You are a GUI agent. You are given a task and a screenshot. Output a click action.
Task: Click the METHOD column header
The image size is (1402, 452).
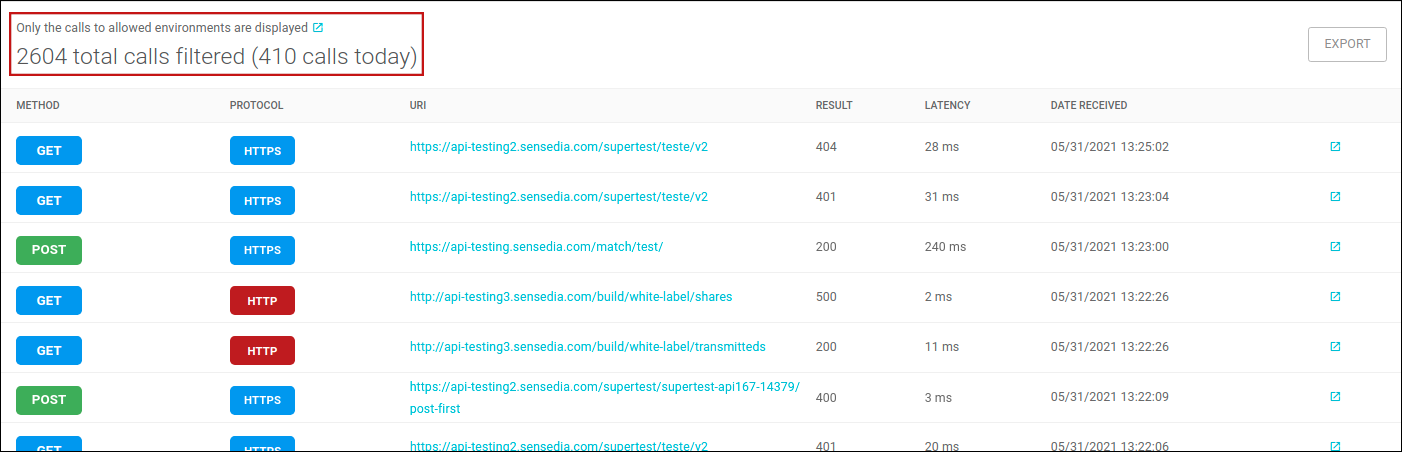[38, 105]
